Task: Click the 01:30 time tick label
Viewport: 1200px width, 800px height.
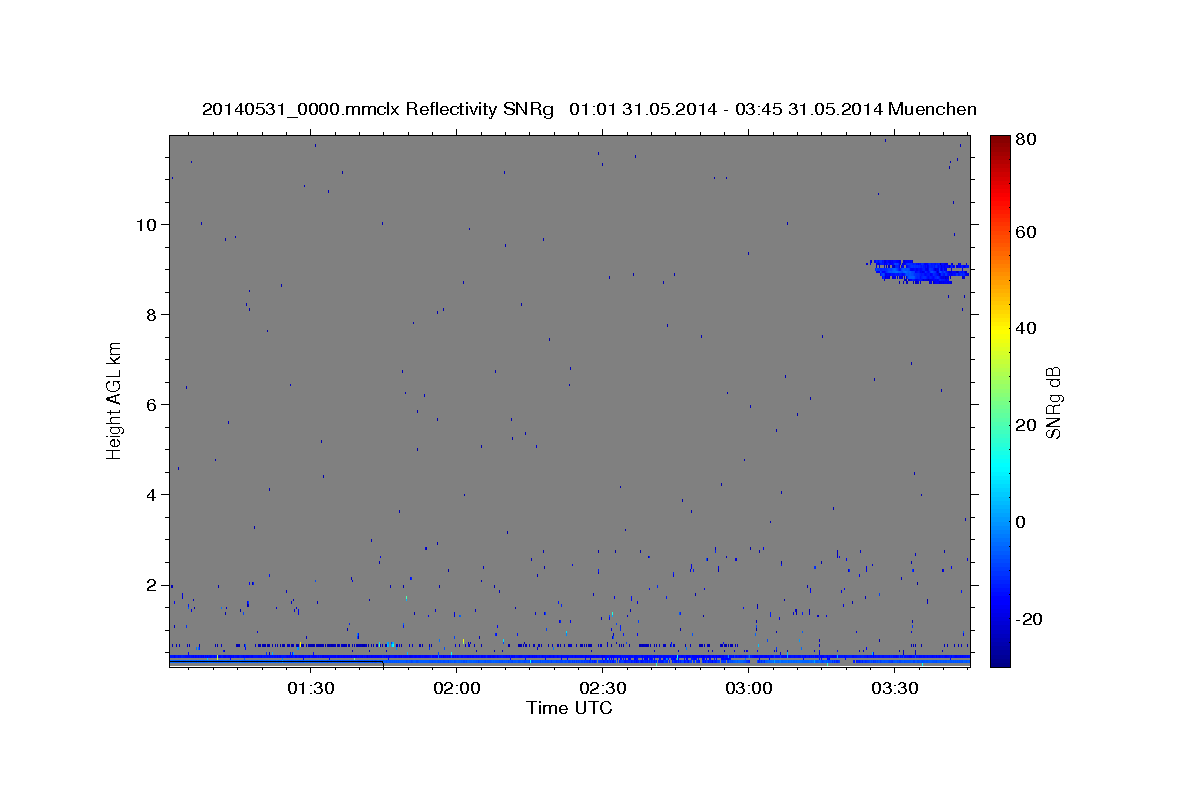Action: pos(311,689)
